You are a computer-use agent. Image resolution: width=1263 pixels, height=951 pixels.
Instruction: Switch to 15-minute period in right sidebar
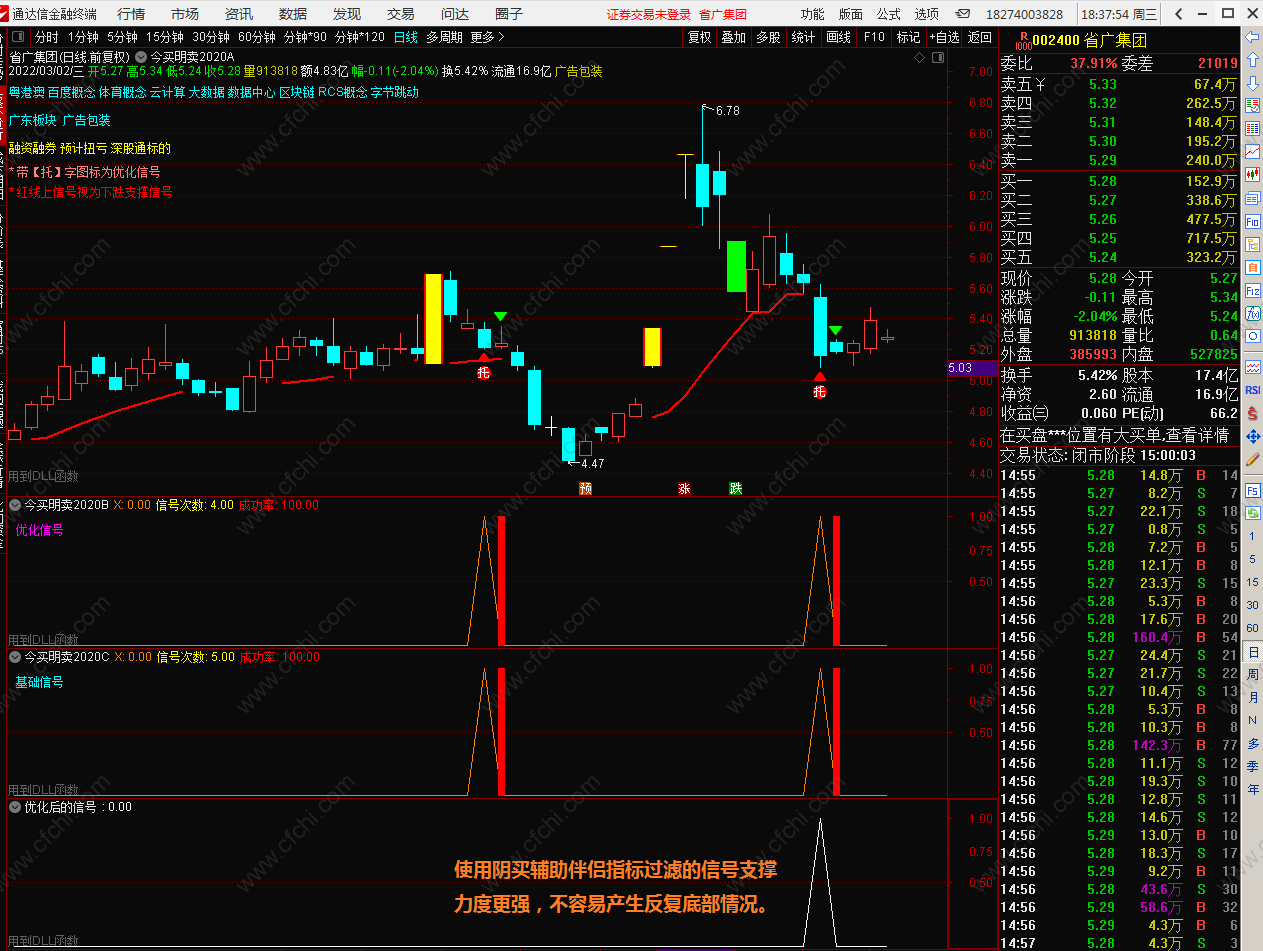1252,581
